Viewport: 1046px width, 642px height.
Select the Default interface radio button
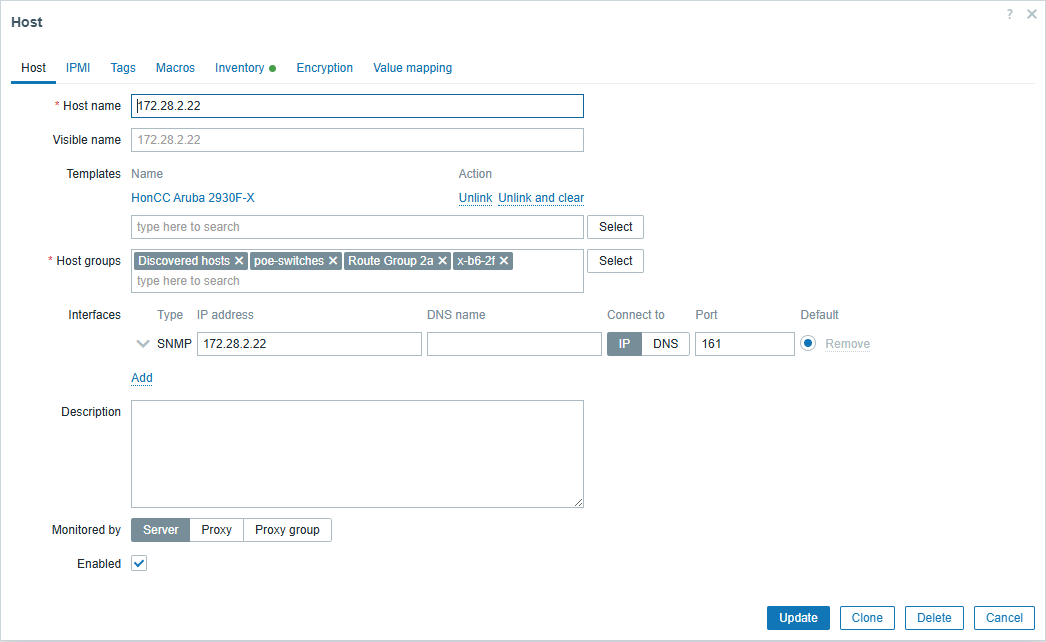coord(808,343)
